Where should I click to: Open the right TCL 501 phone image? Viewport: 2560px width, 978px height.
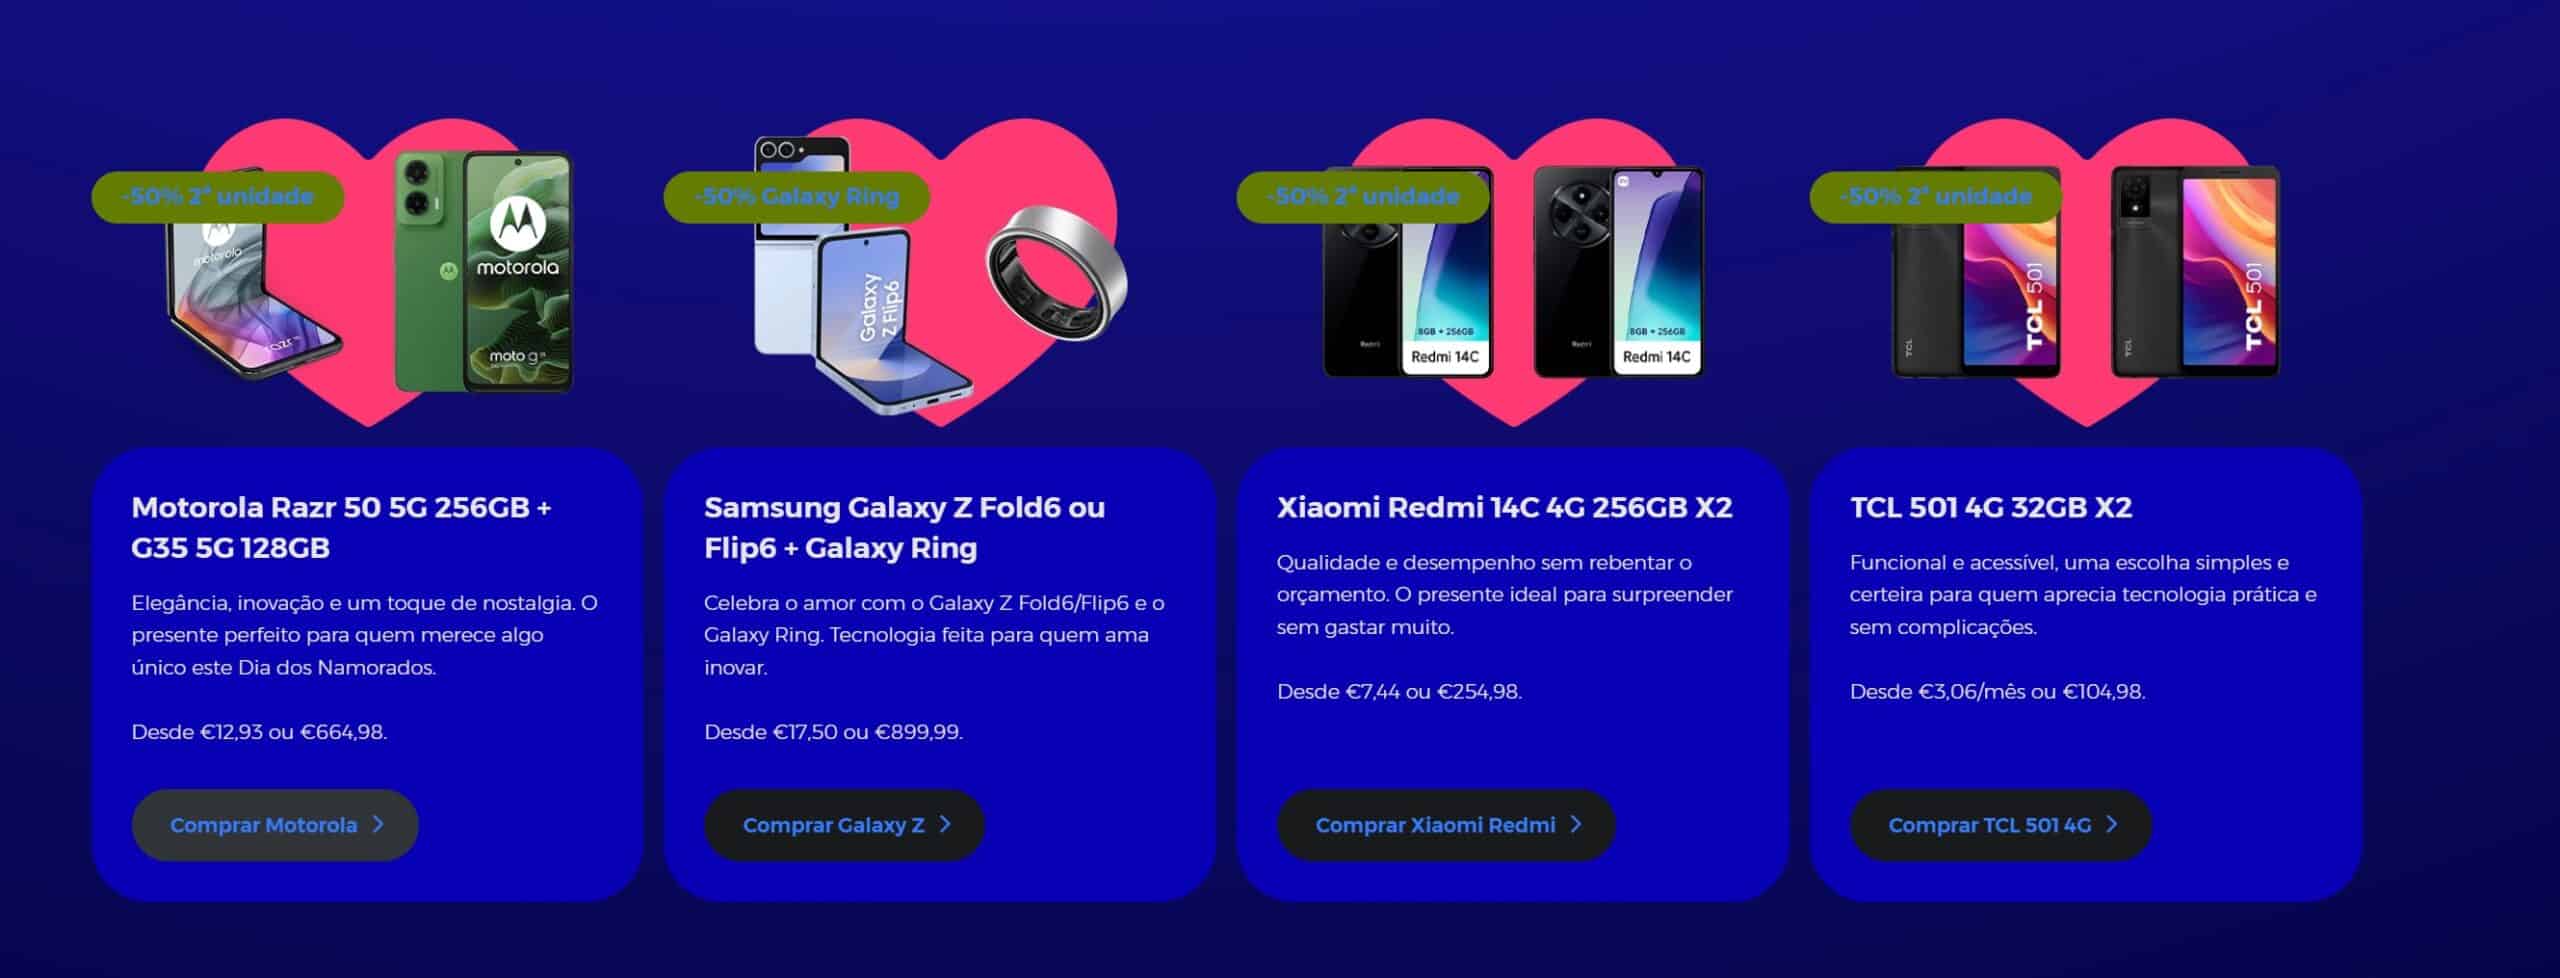pos(2196,272)
